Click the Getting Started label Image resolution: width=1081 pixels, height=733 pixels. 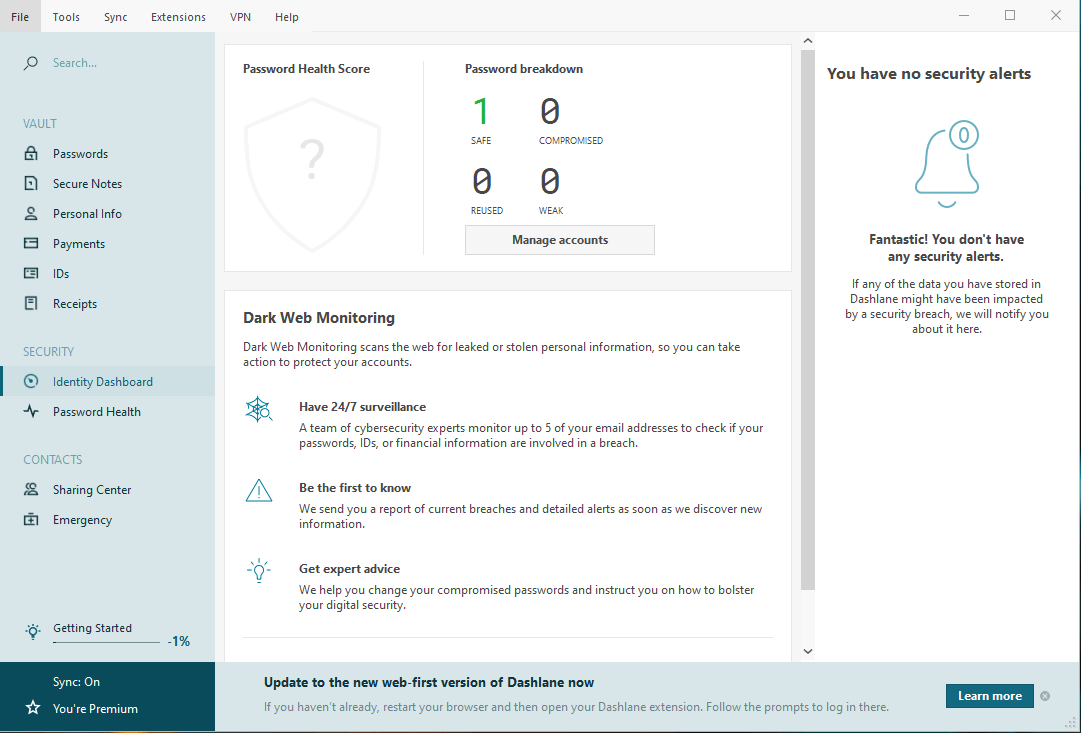click(92, 628)
